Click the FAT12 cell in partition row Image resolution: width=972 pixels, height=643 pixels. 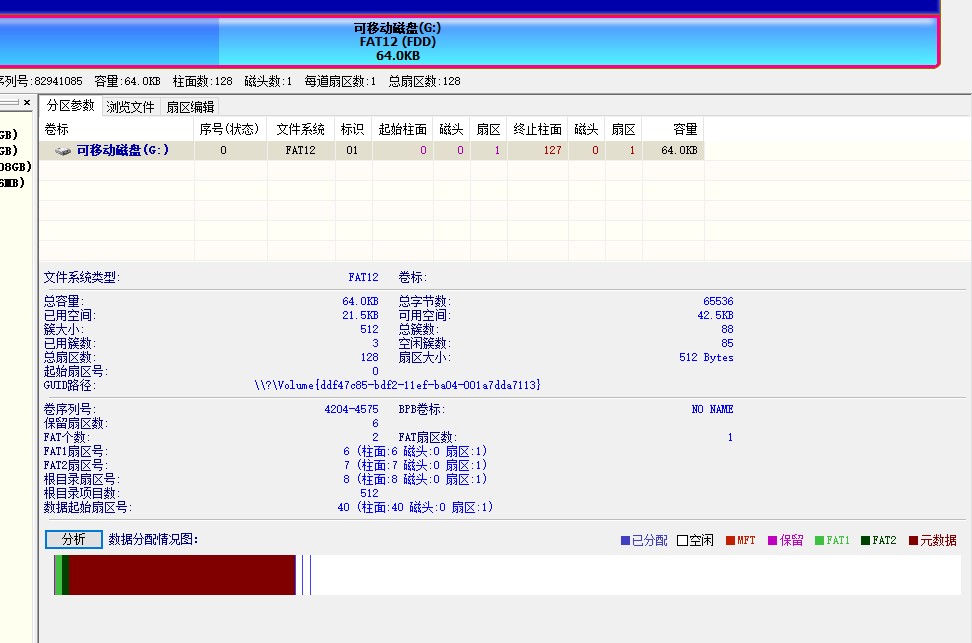301,151
